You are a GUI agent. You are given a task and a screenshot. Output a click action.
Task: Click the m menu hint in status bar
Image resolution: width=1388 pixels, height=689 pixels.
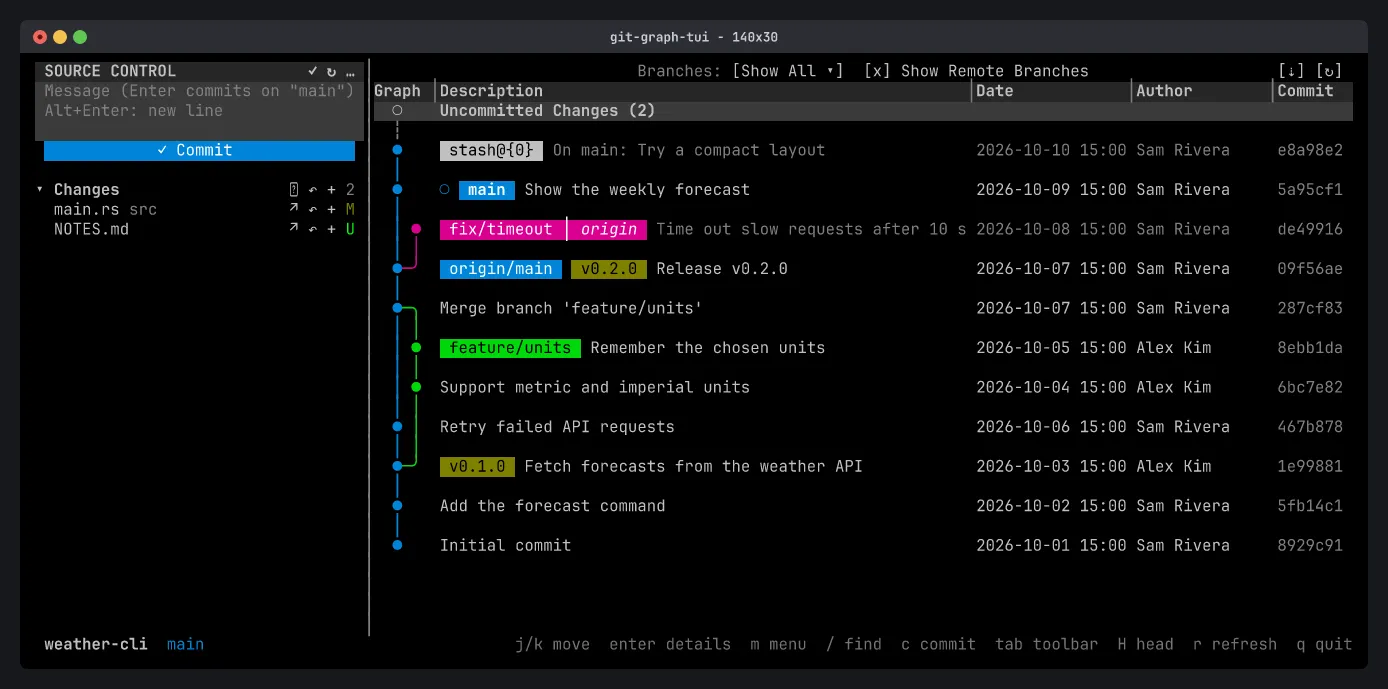(778, 644)
